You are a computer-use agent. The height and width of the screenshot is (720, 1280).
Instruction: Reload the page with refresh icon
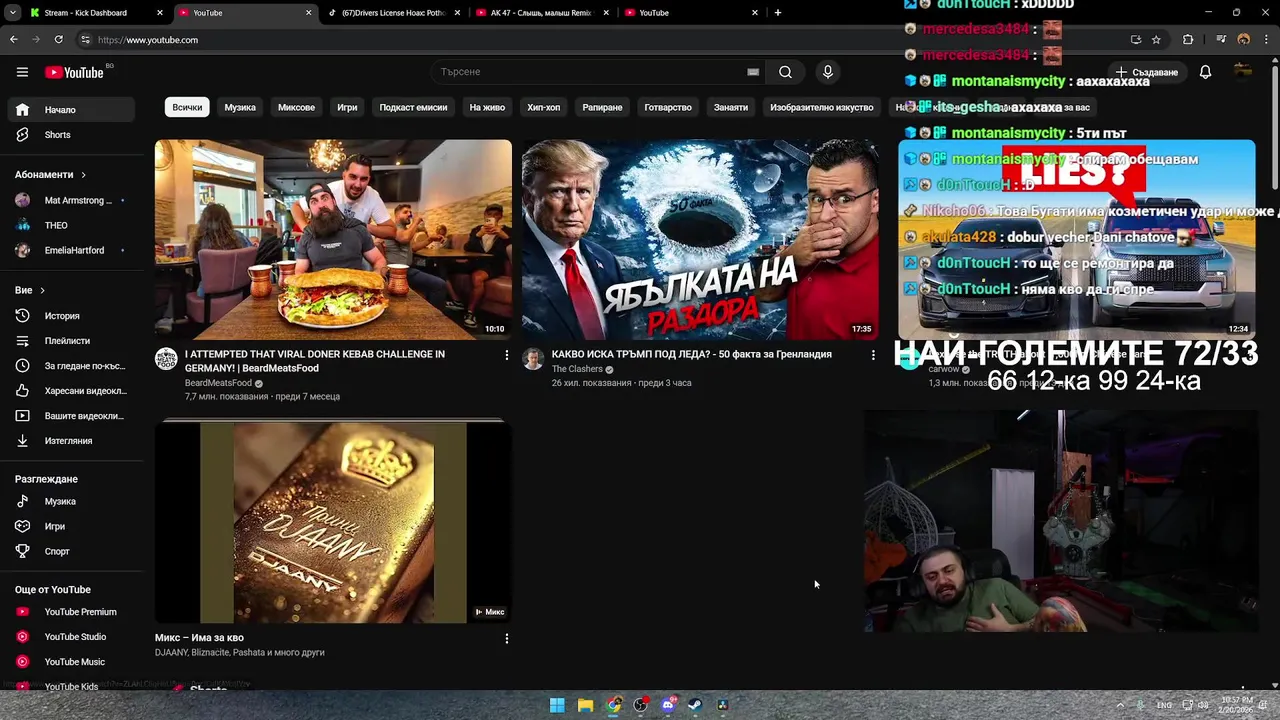click(58, 40)
